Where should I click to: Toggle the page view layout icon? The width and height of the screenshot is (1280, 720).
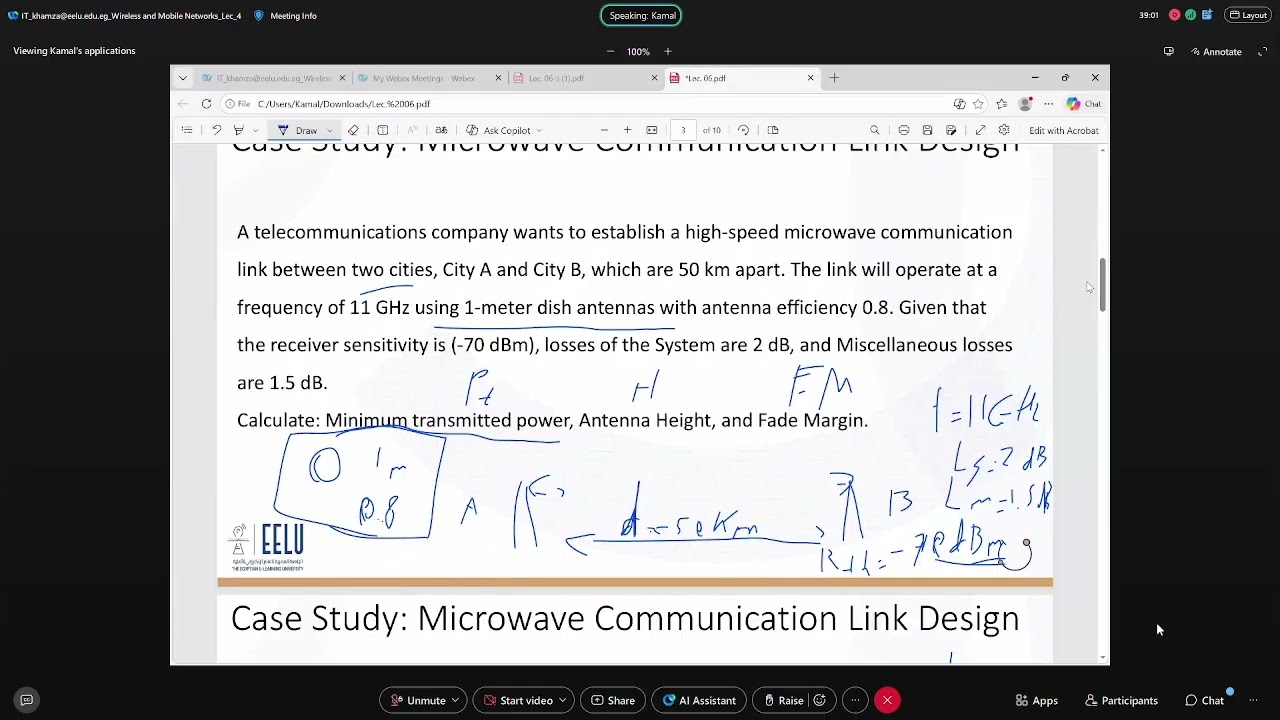pos(773,130)
